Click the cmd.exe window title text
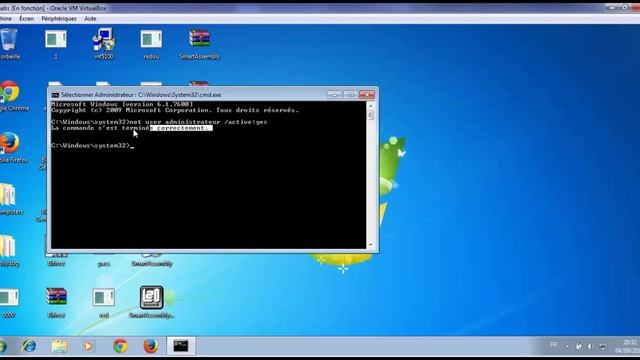Image resolution: width=640 pixels, height=360 pixels. (x=141, y=95)
